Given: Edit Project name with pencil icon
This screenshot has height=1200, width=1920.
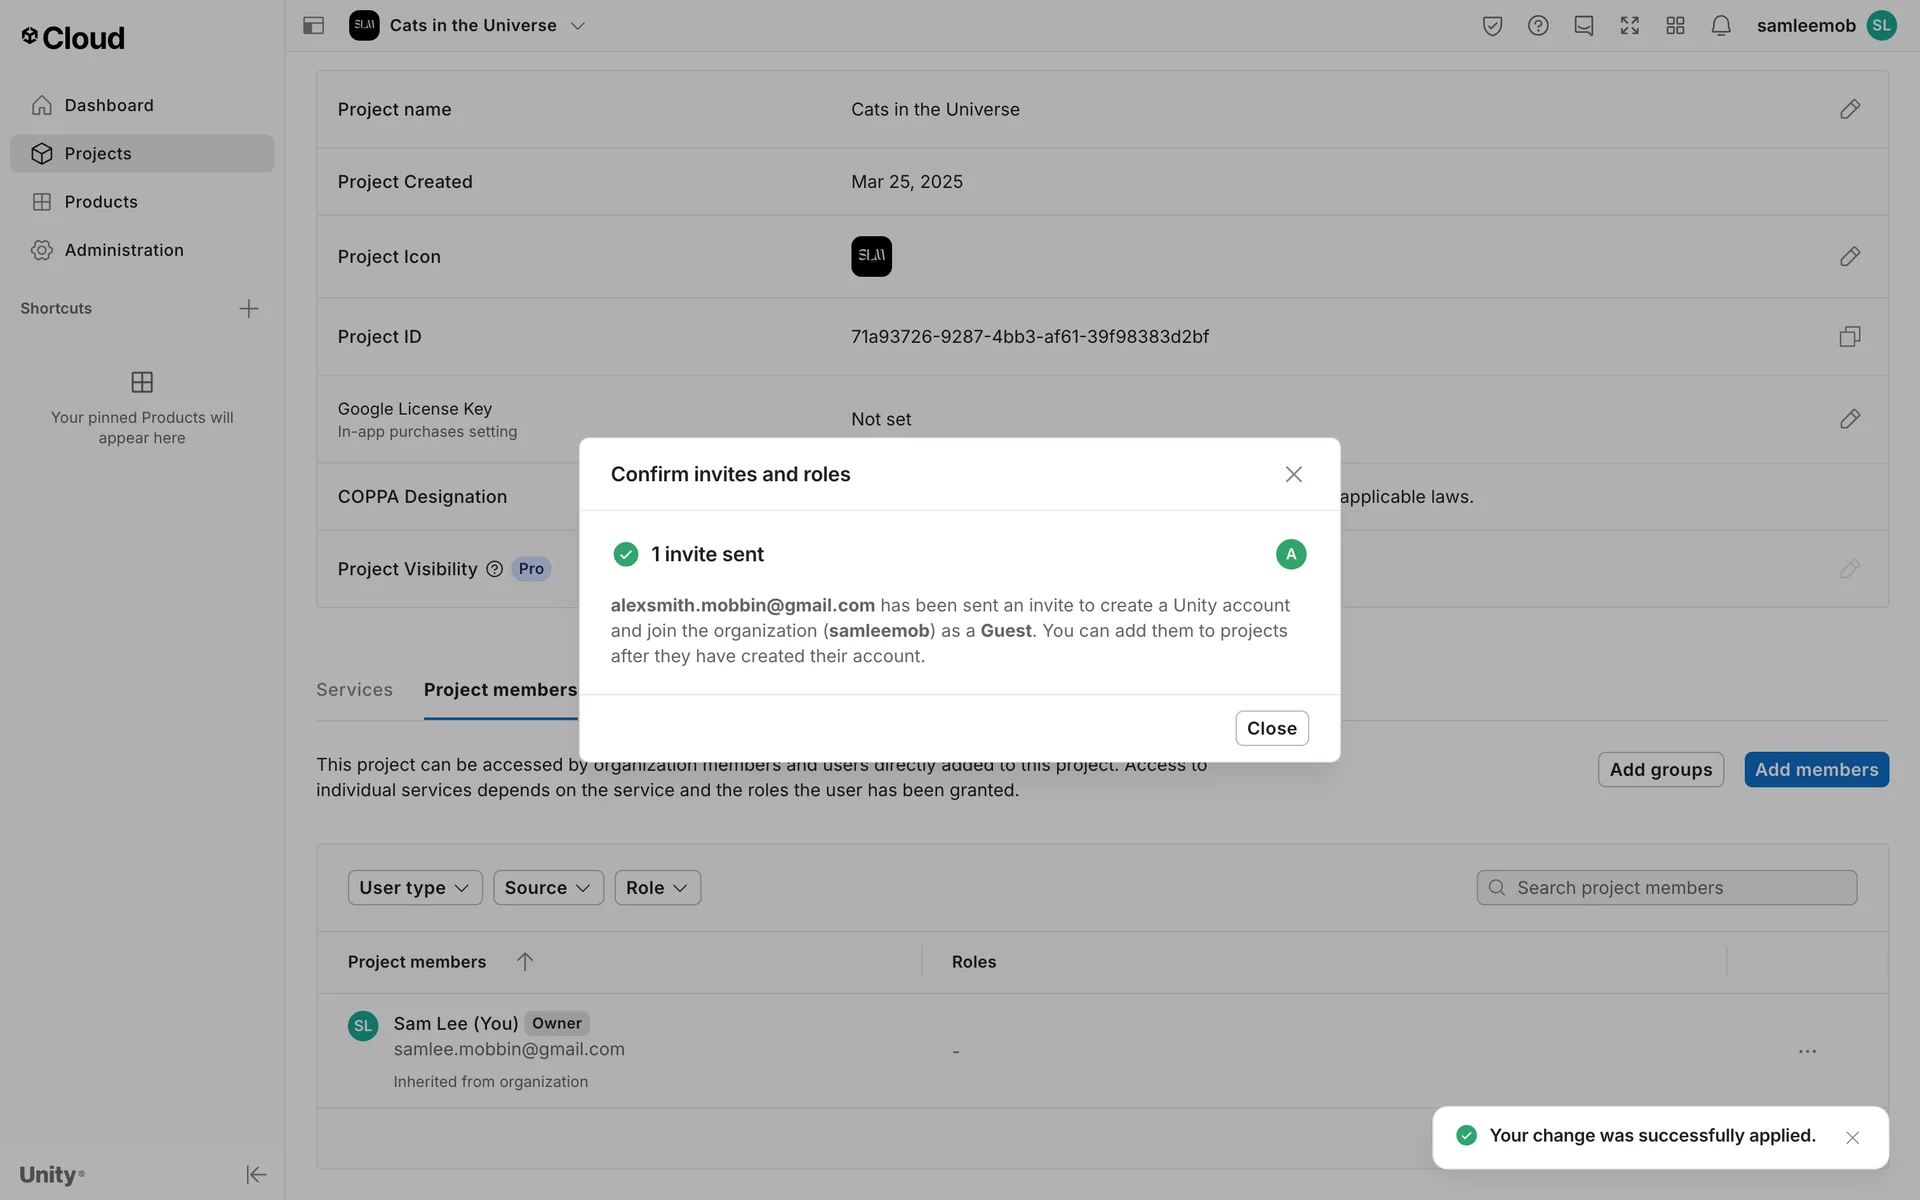Looking at the screenshot, I should (x=1849, y=109).
